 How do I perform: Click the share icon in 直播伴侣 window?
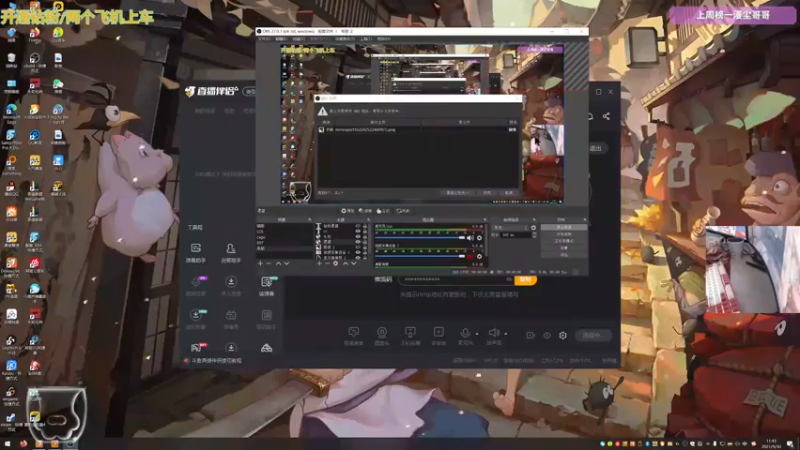606,116
